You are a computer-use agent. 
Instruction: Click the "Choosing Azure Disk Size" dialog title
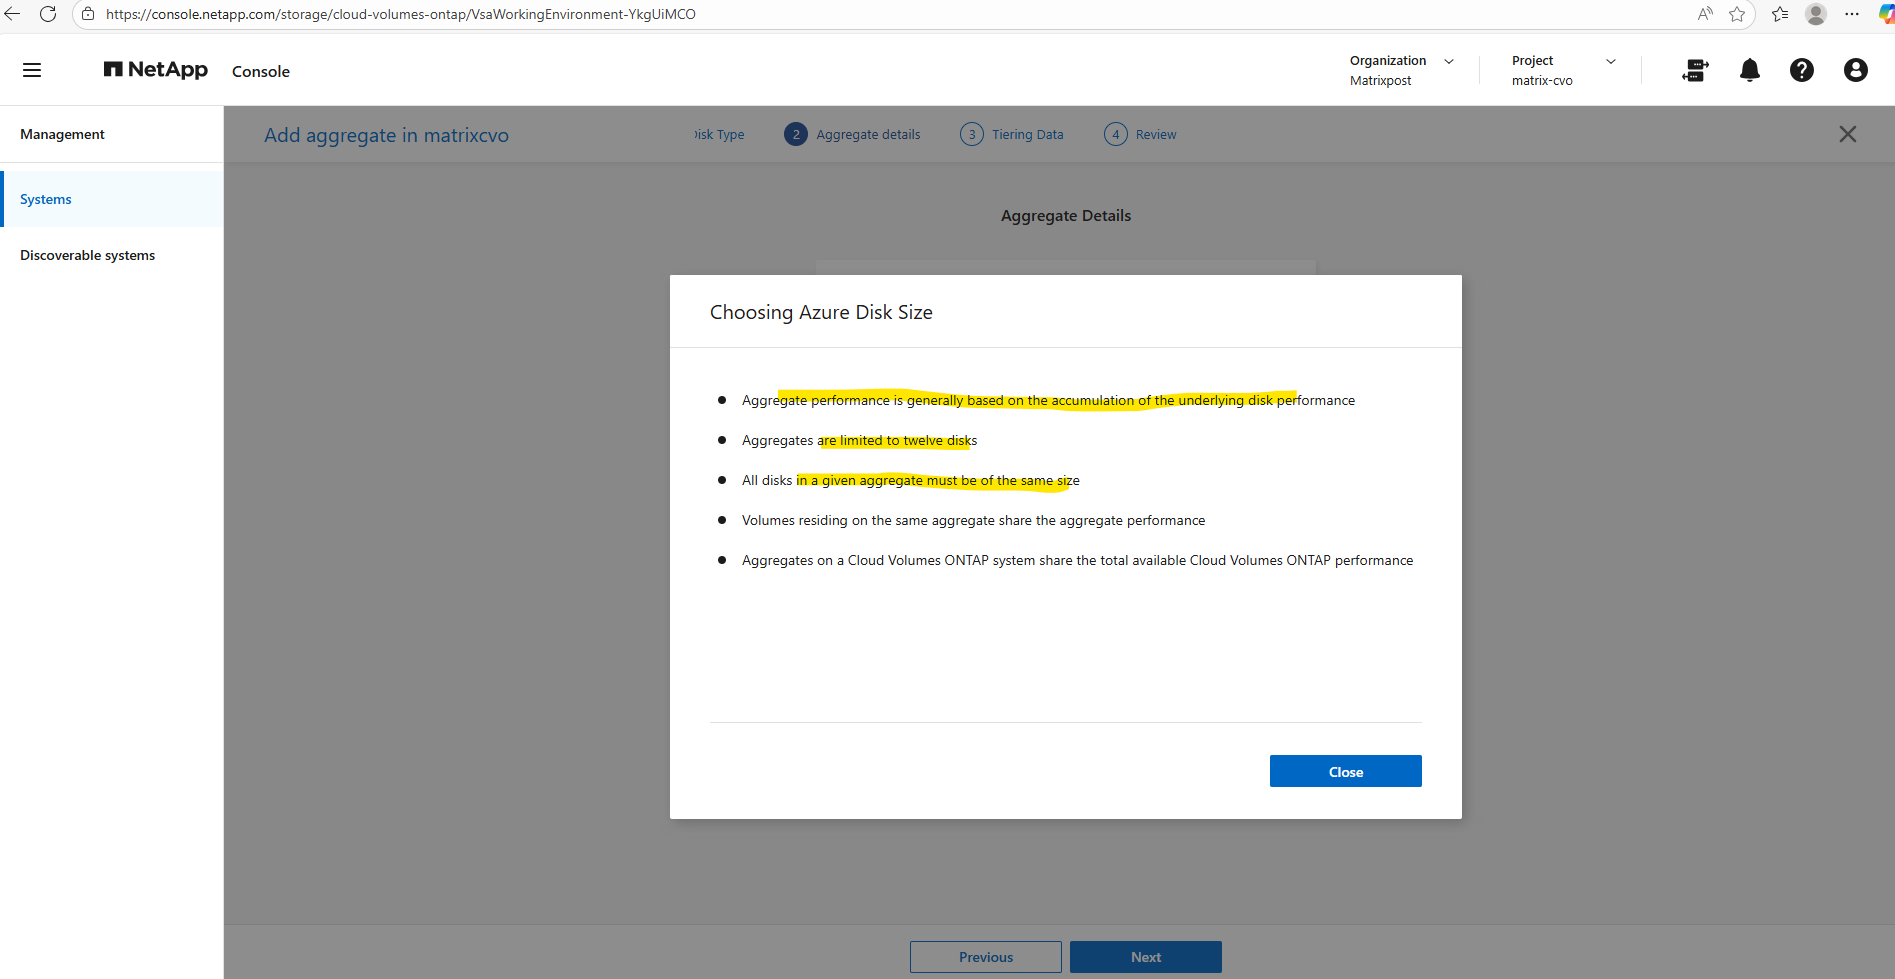tap(821, 312)
